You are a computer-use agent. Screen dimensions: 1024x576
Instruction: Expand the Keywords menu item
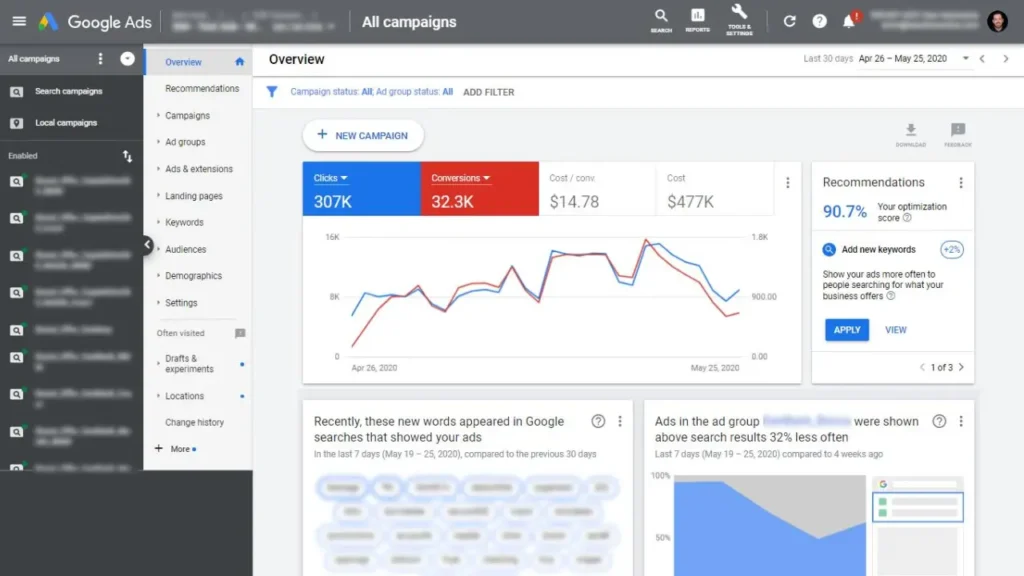coord(184,223)
